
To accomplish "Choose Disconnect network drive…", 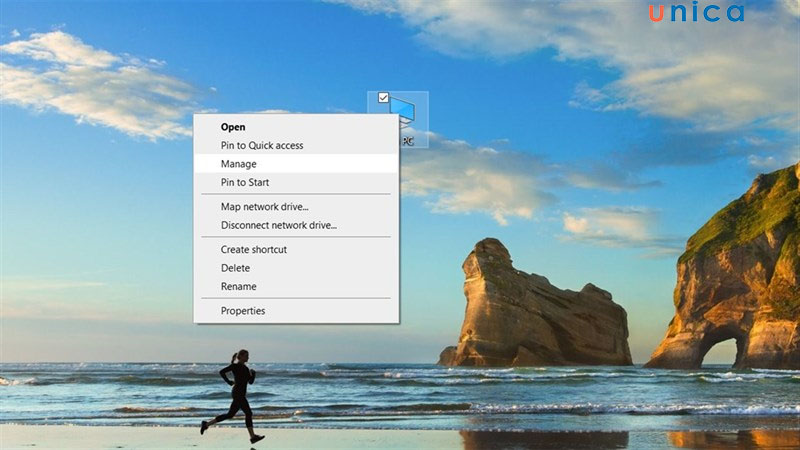I will click(x=296, y=225).
